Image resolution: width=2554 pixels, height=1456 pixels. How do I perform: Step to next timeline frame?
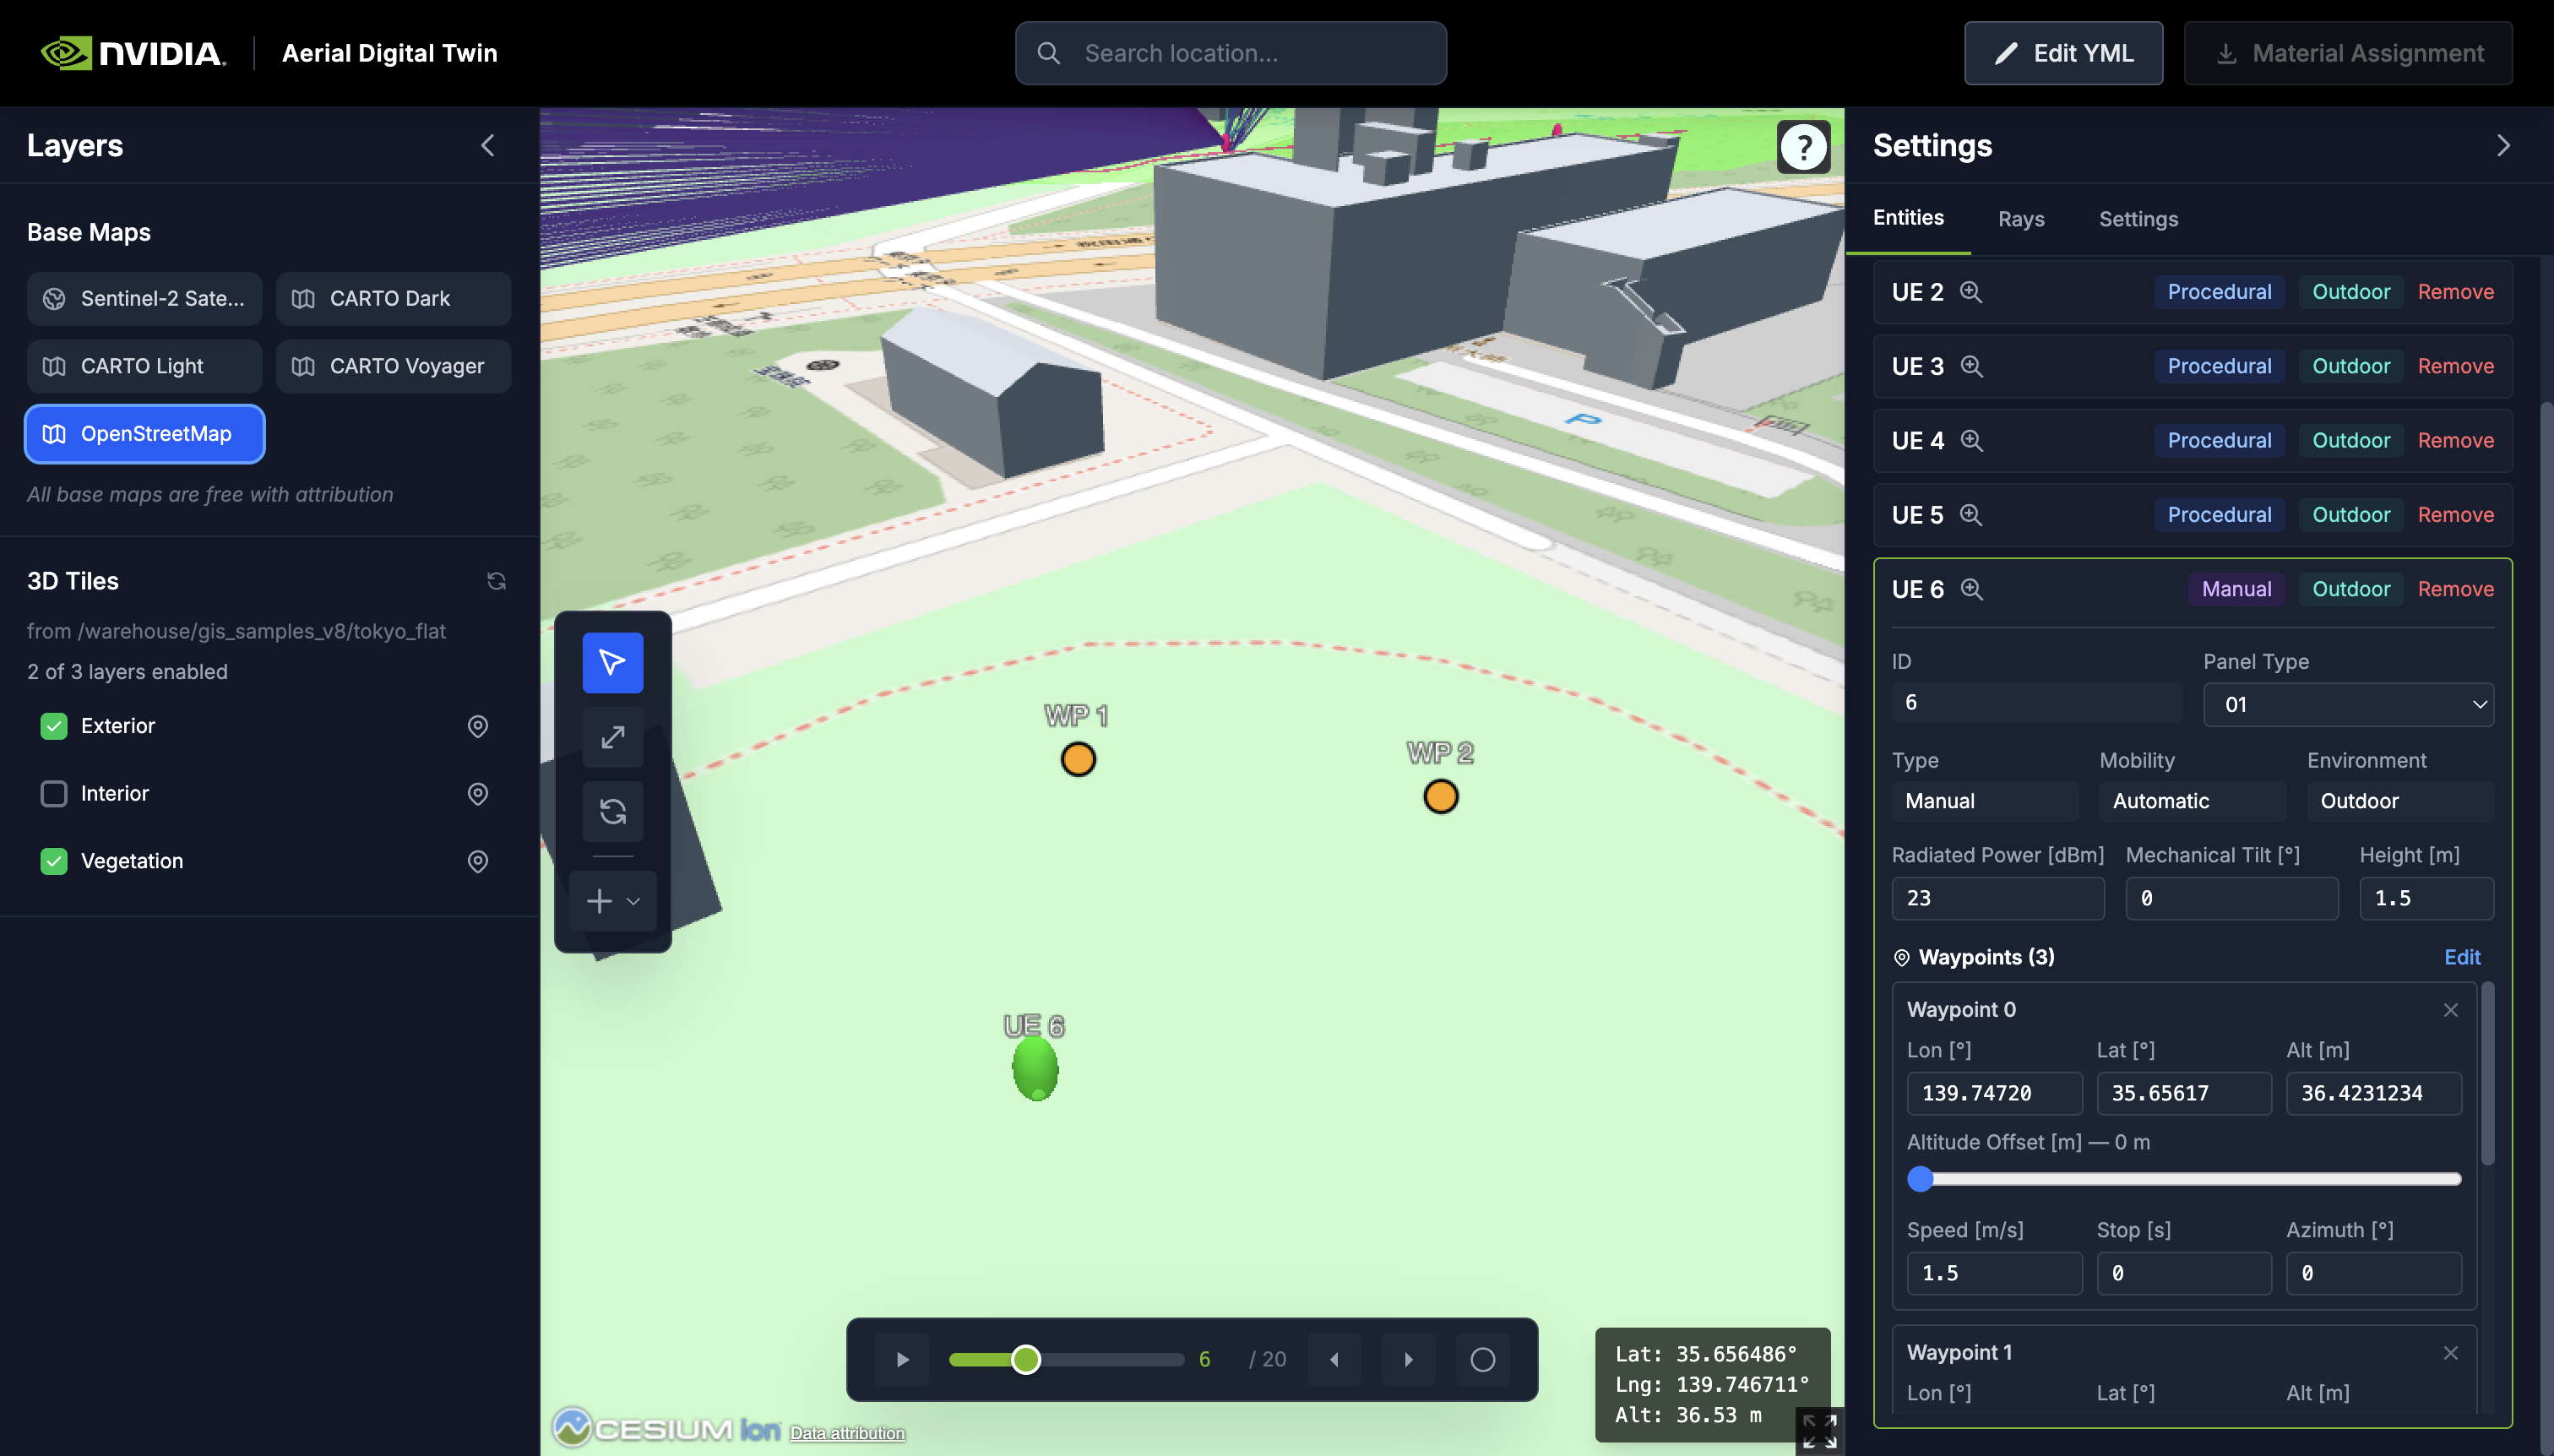pyautogui.click(x=1408, y=1359)
